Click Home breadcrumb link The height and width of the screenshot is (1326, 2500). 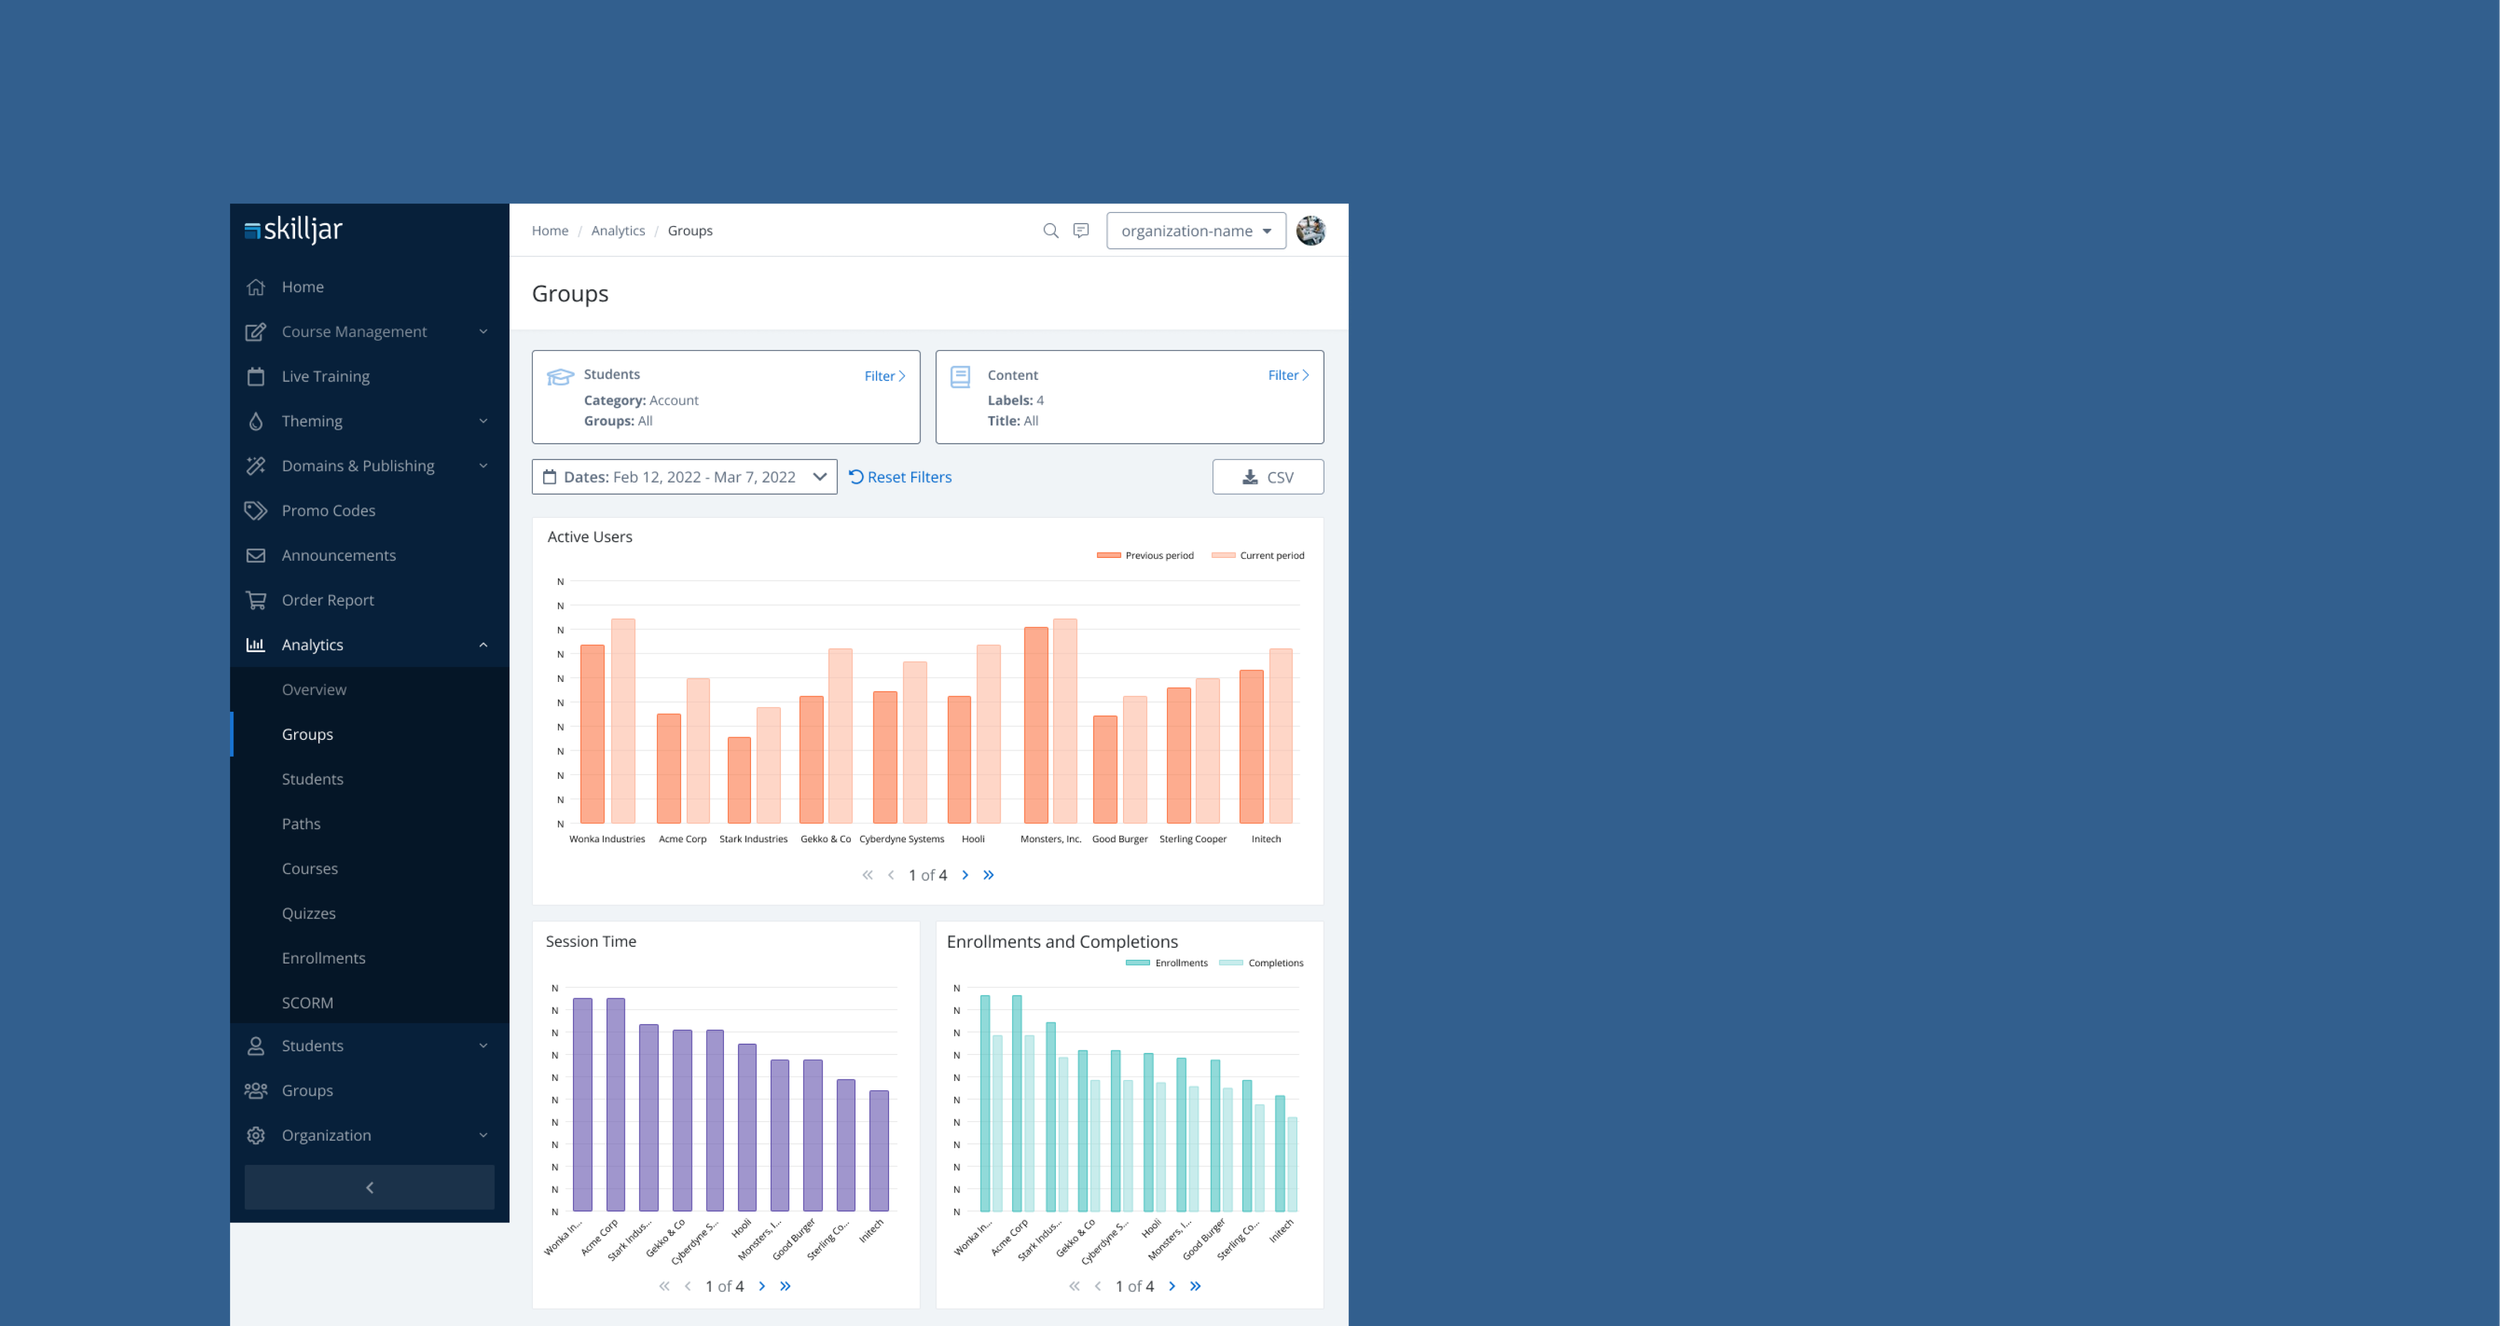(x=550, y=231)
